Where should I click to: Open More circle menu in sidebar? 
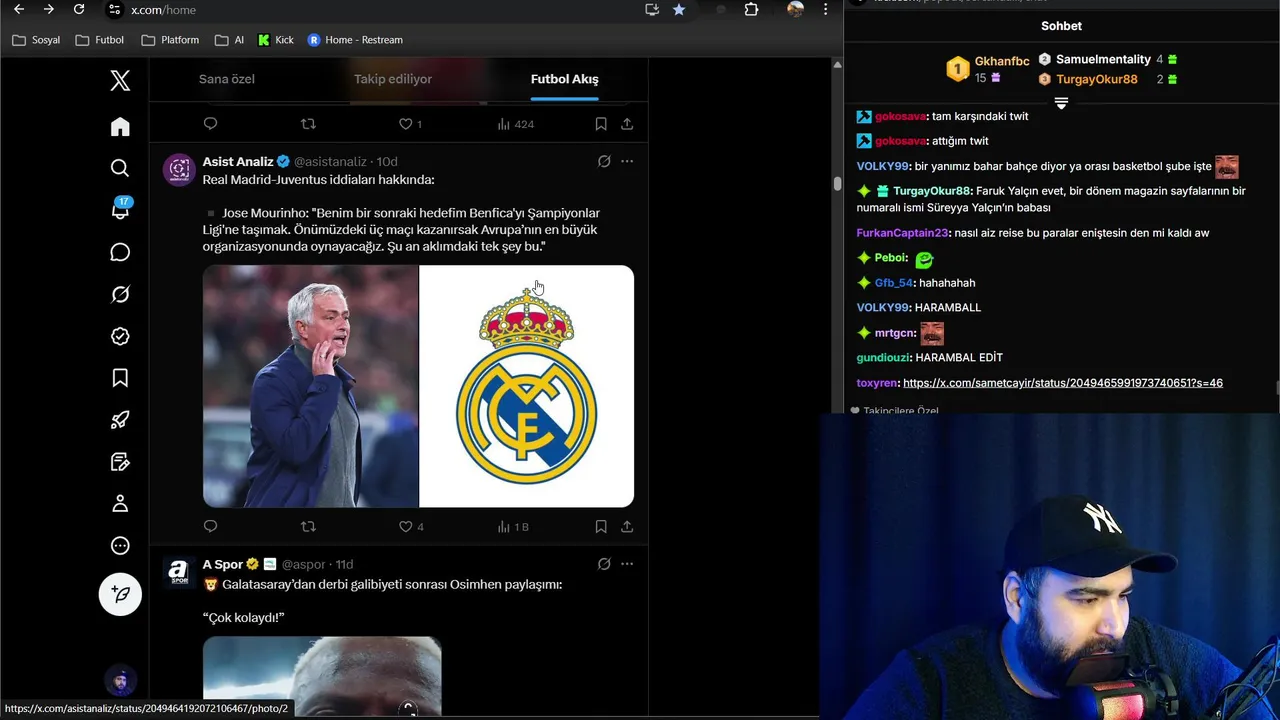click(x=120, y=546)
